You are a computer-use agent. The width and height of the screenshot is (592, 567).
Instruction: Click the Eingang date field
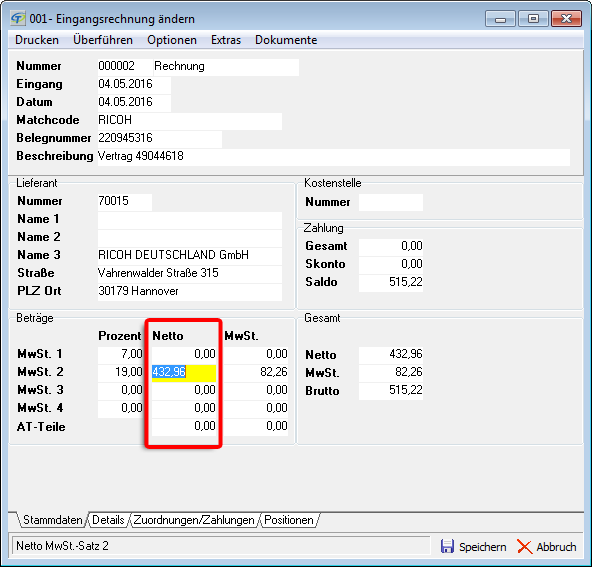tap(134, 85)
